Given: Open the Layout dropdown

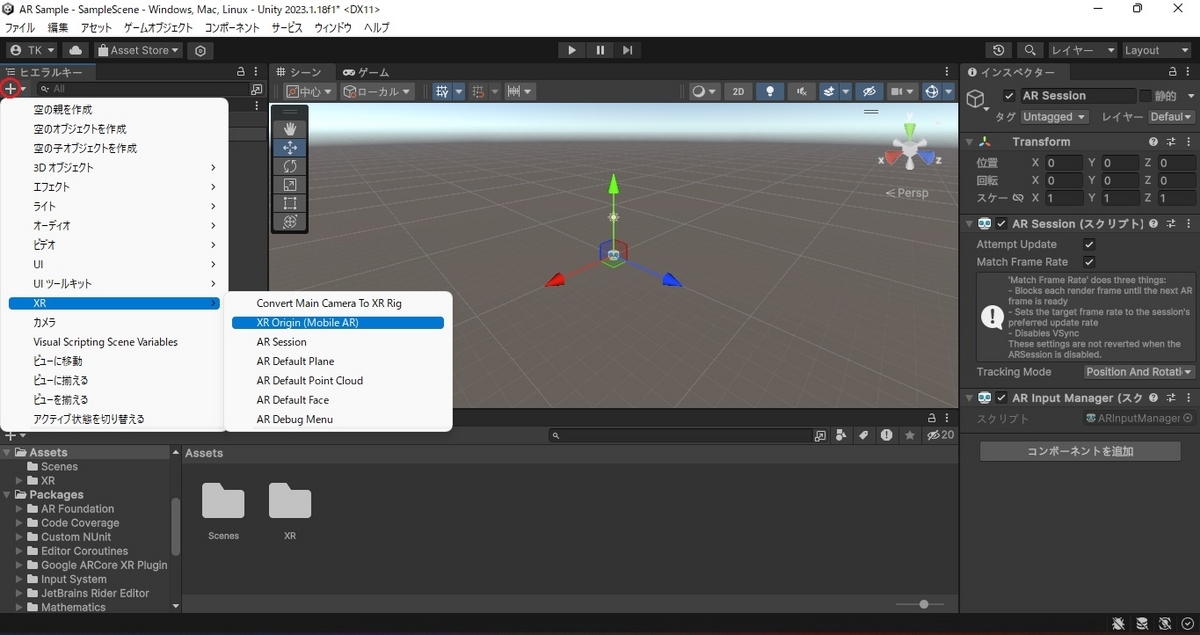Looking at the screenshot, I should click(1157, 50).
